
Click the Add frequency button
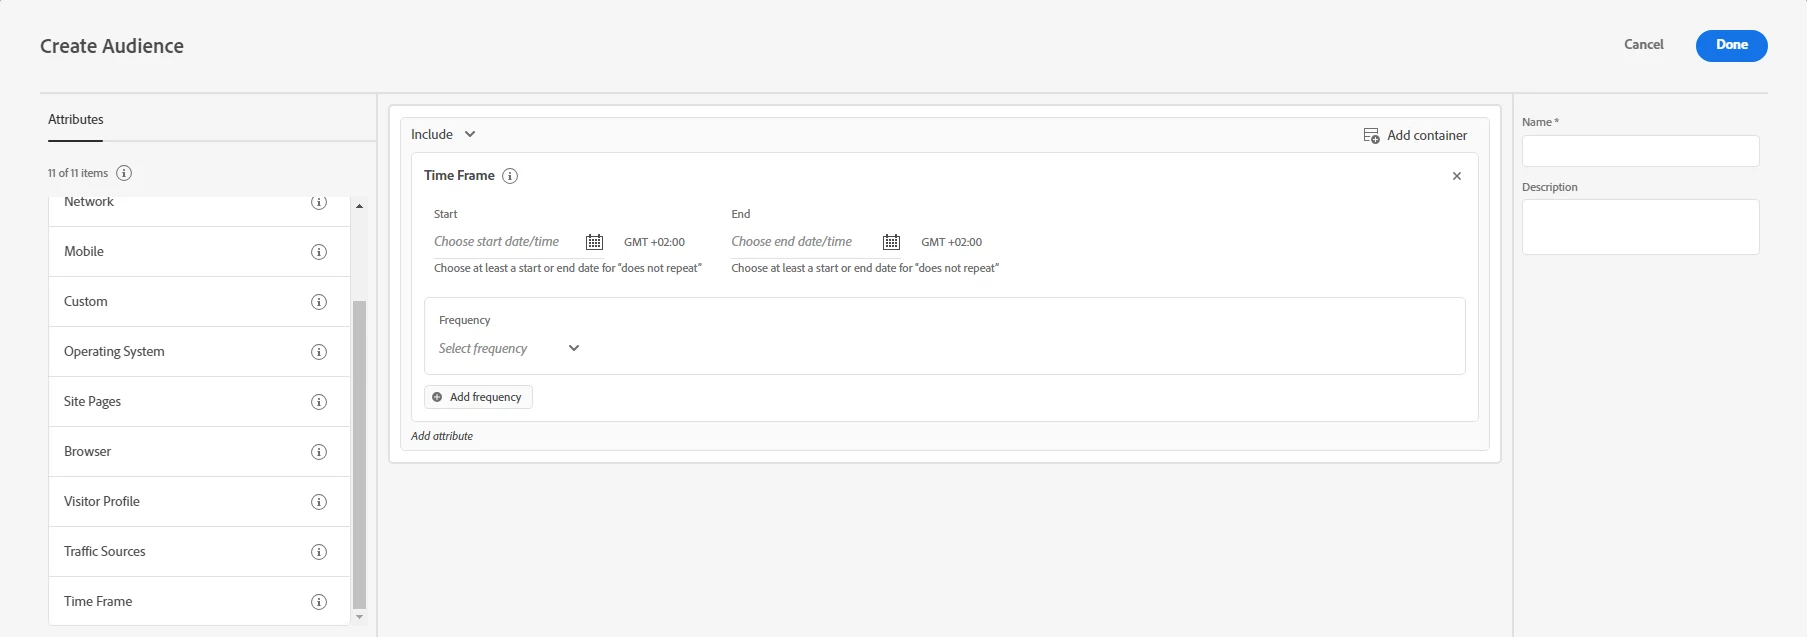[478, 397]
